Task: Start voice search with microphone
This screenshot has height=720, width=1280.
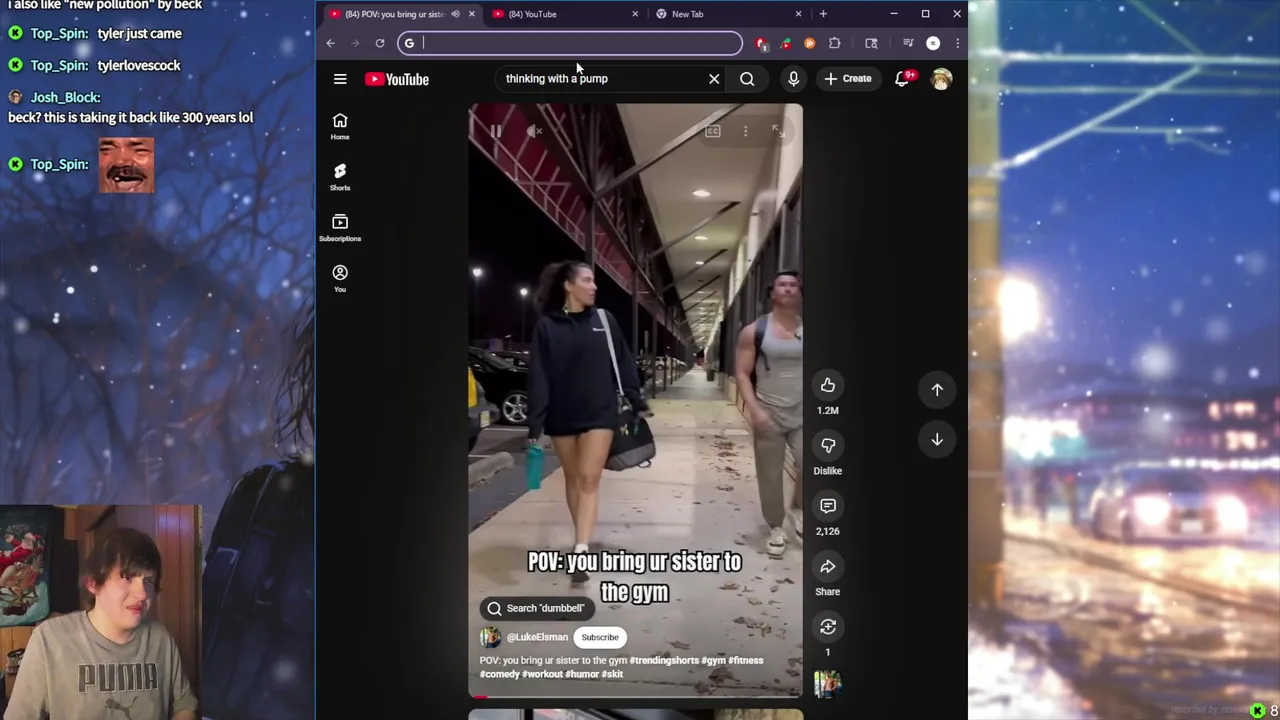Action: click(x=794, y=79)
